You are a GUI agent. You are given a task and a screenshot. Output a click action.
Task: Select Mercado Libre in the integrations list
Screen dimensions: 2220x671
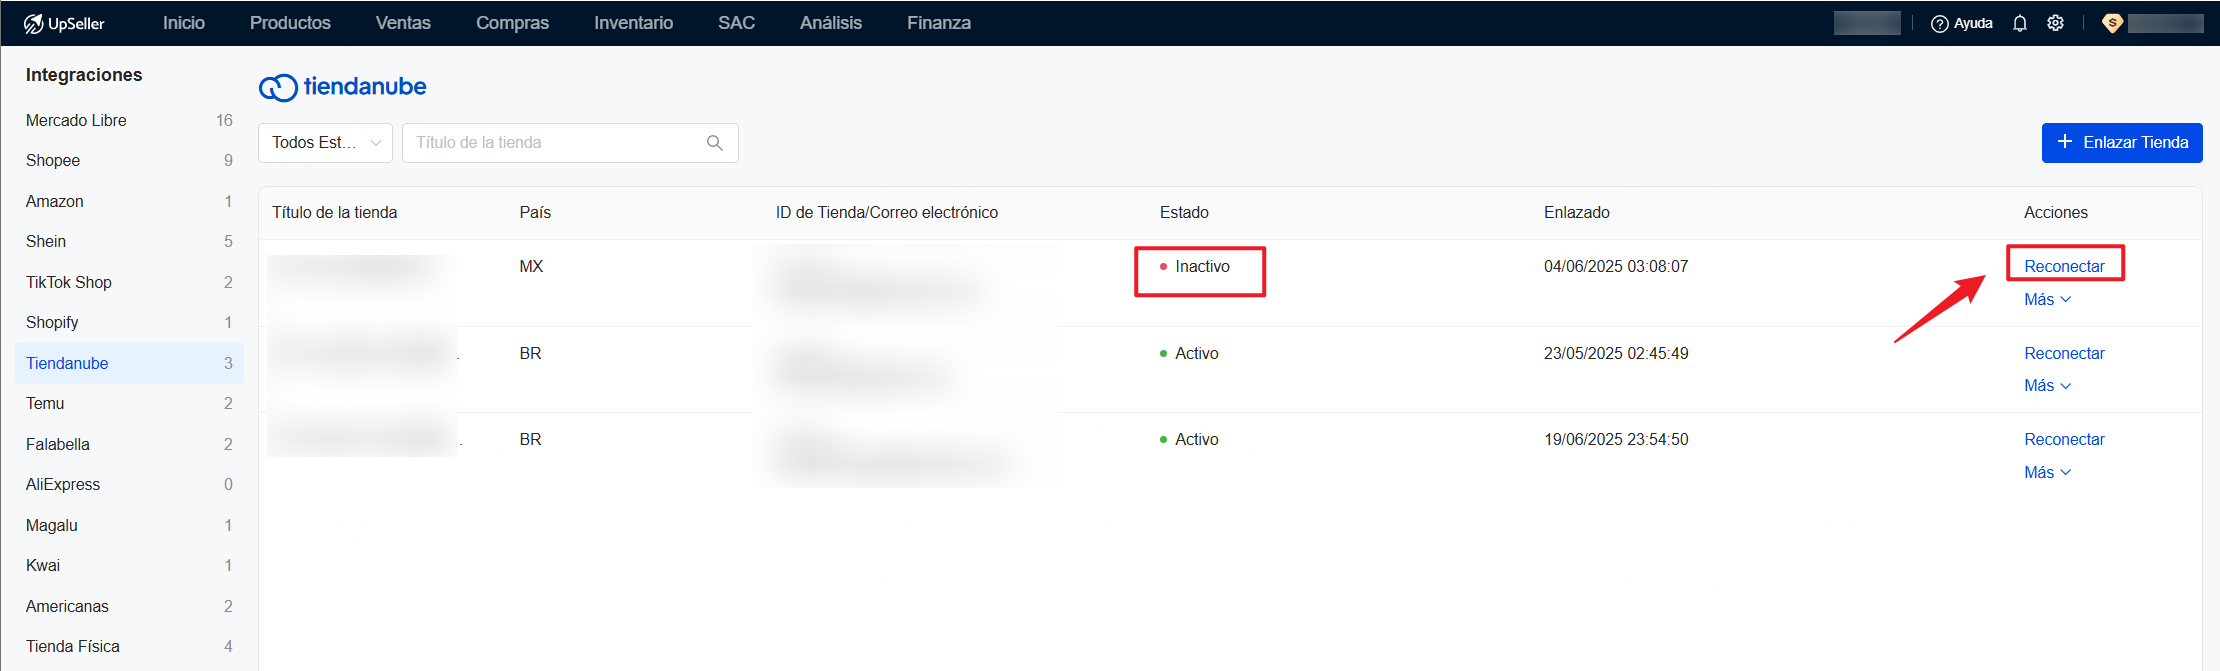[76, 120]
